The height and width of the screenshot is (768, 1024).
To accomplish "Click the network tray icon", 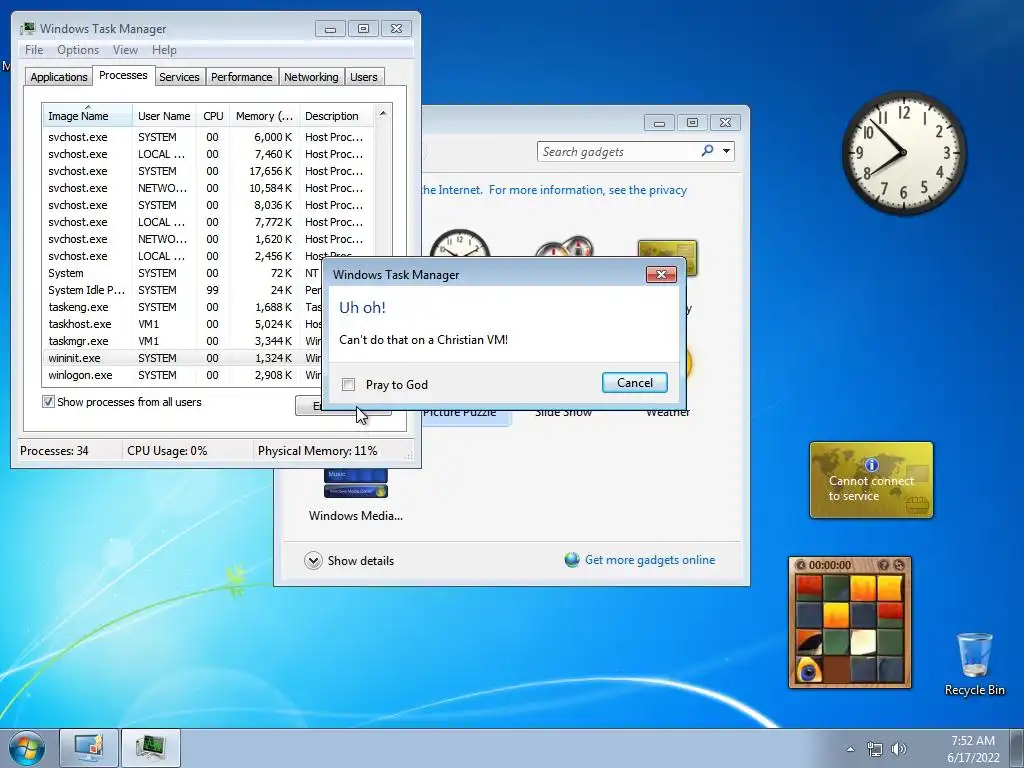I will point(874,749).
